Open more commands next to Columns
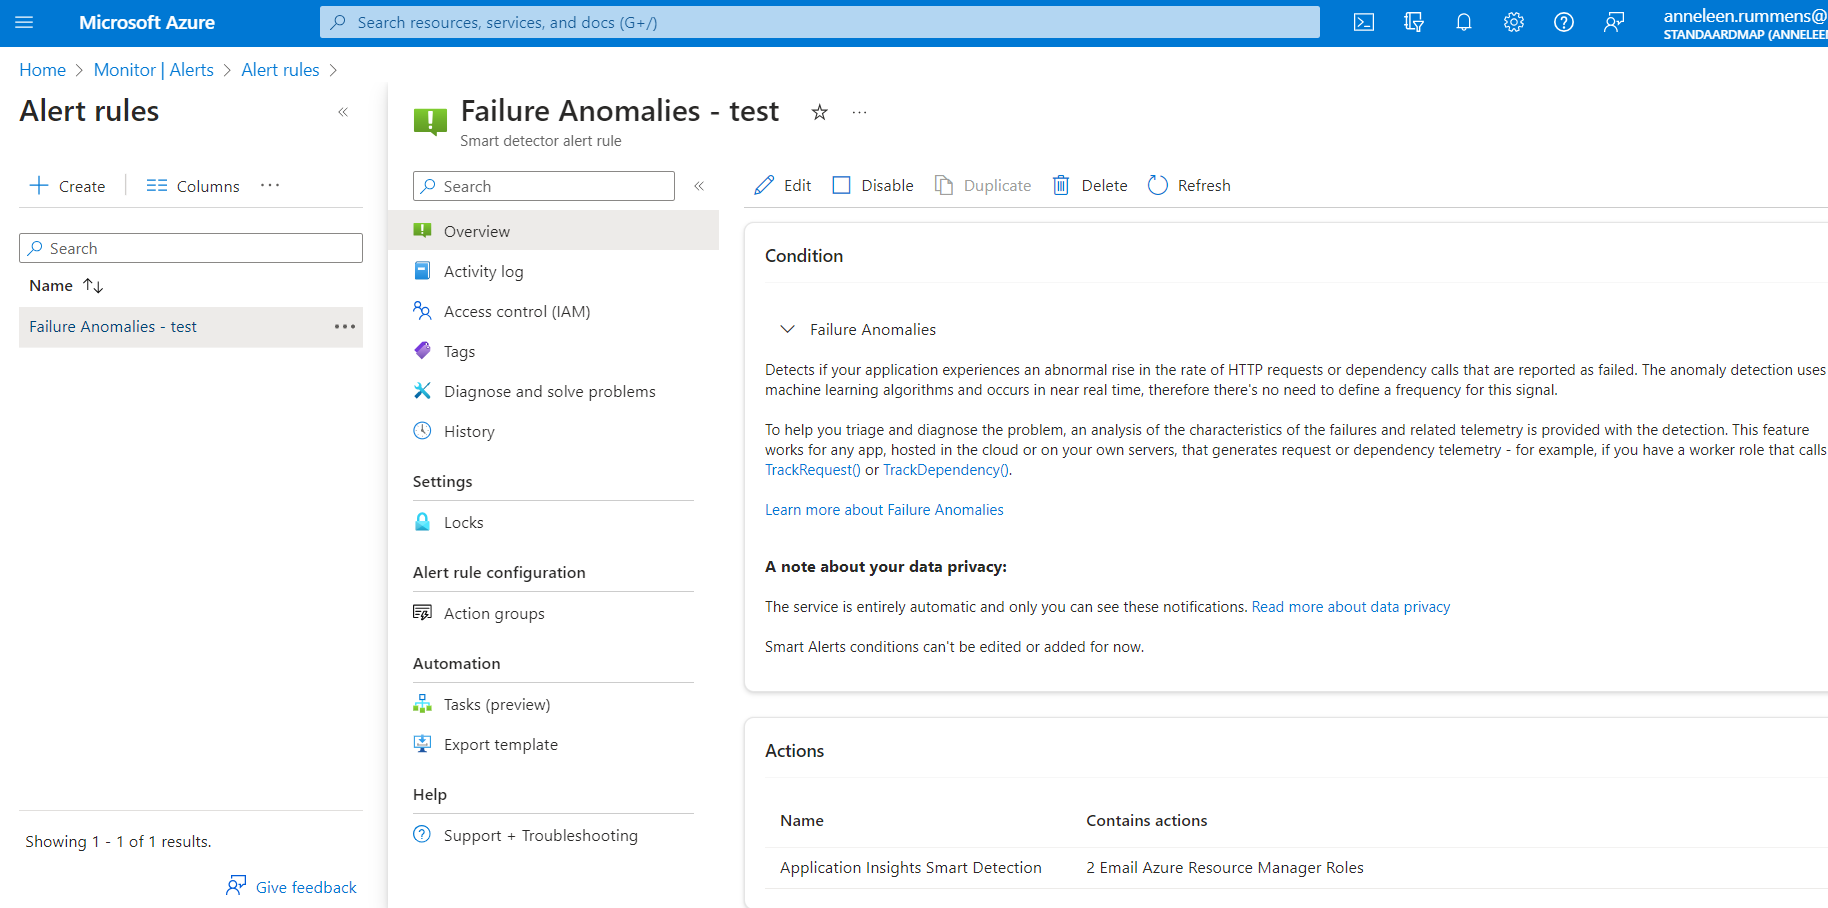The image size is (1828, 908). tap(270, 185)
